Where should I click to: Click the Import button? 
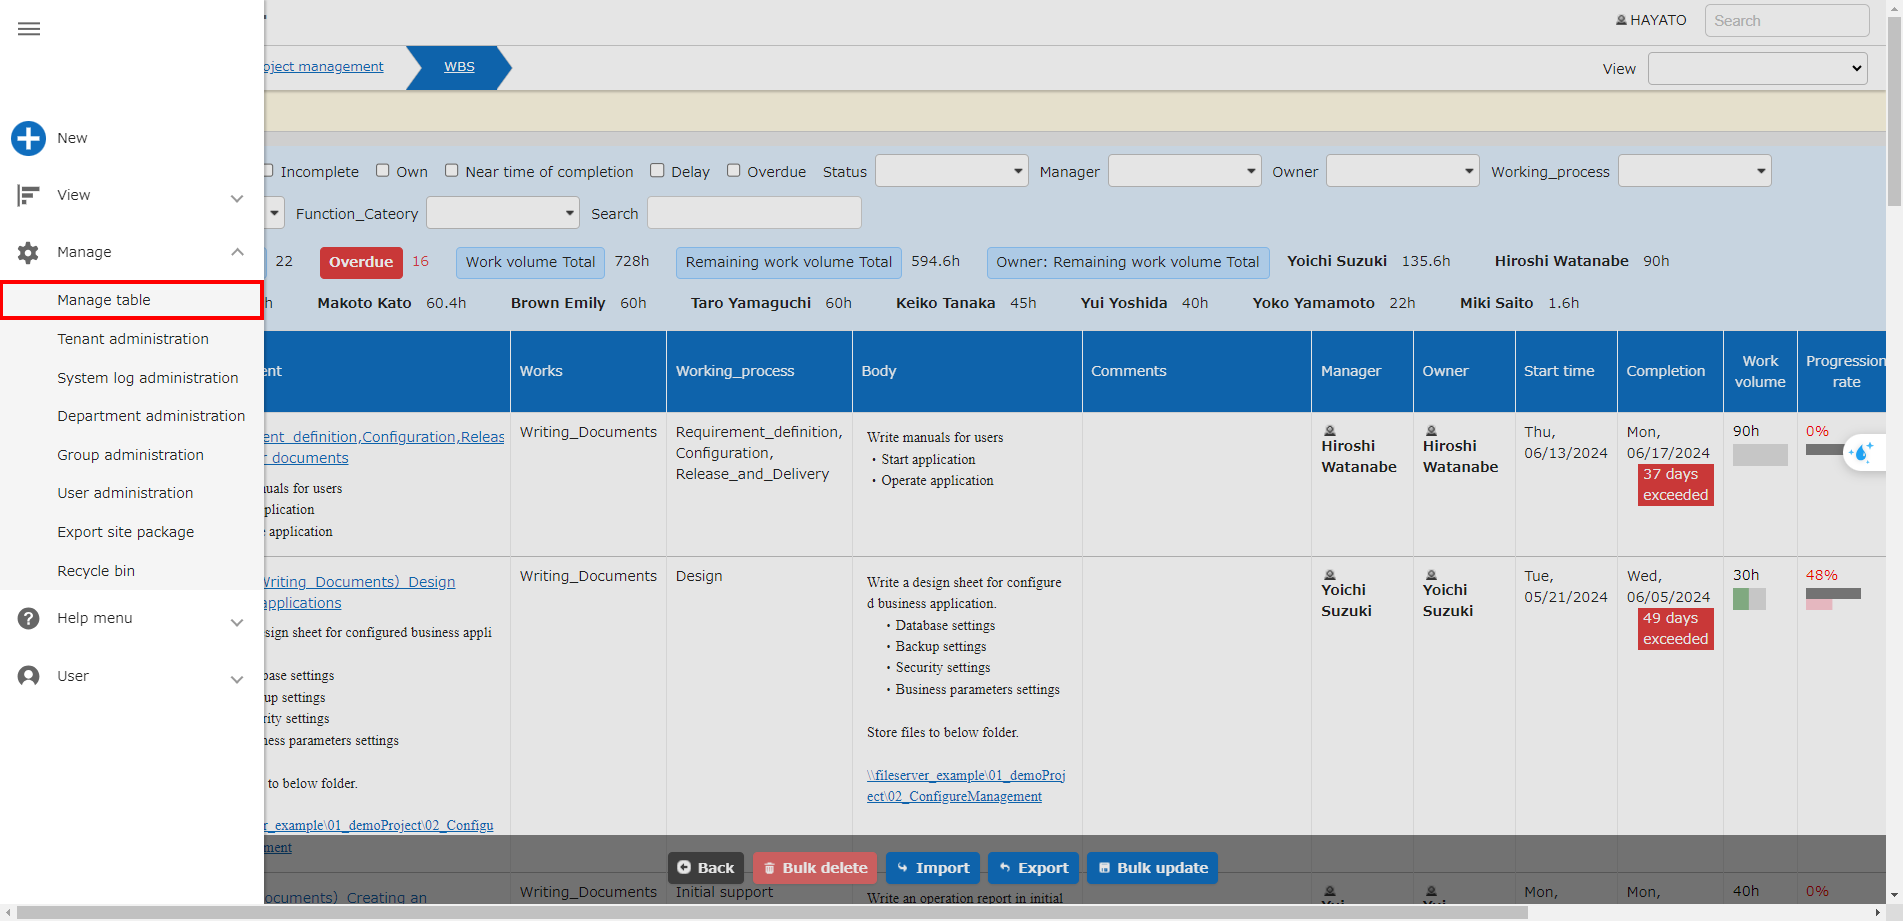pyautogui.click(x=933, y=868)
